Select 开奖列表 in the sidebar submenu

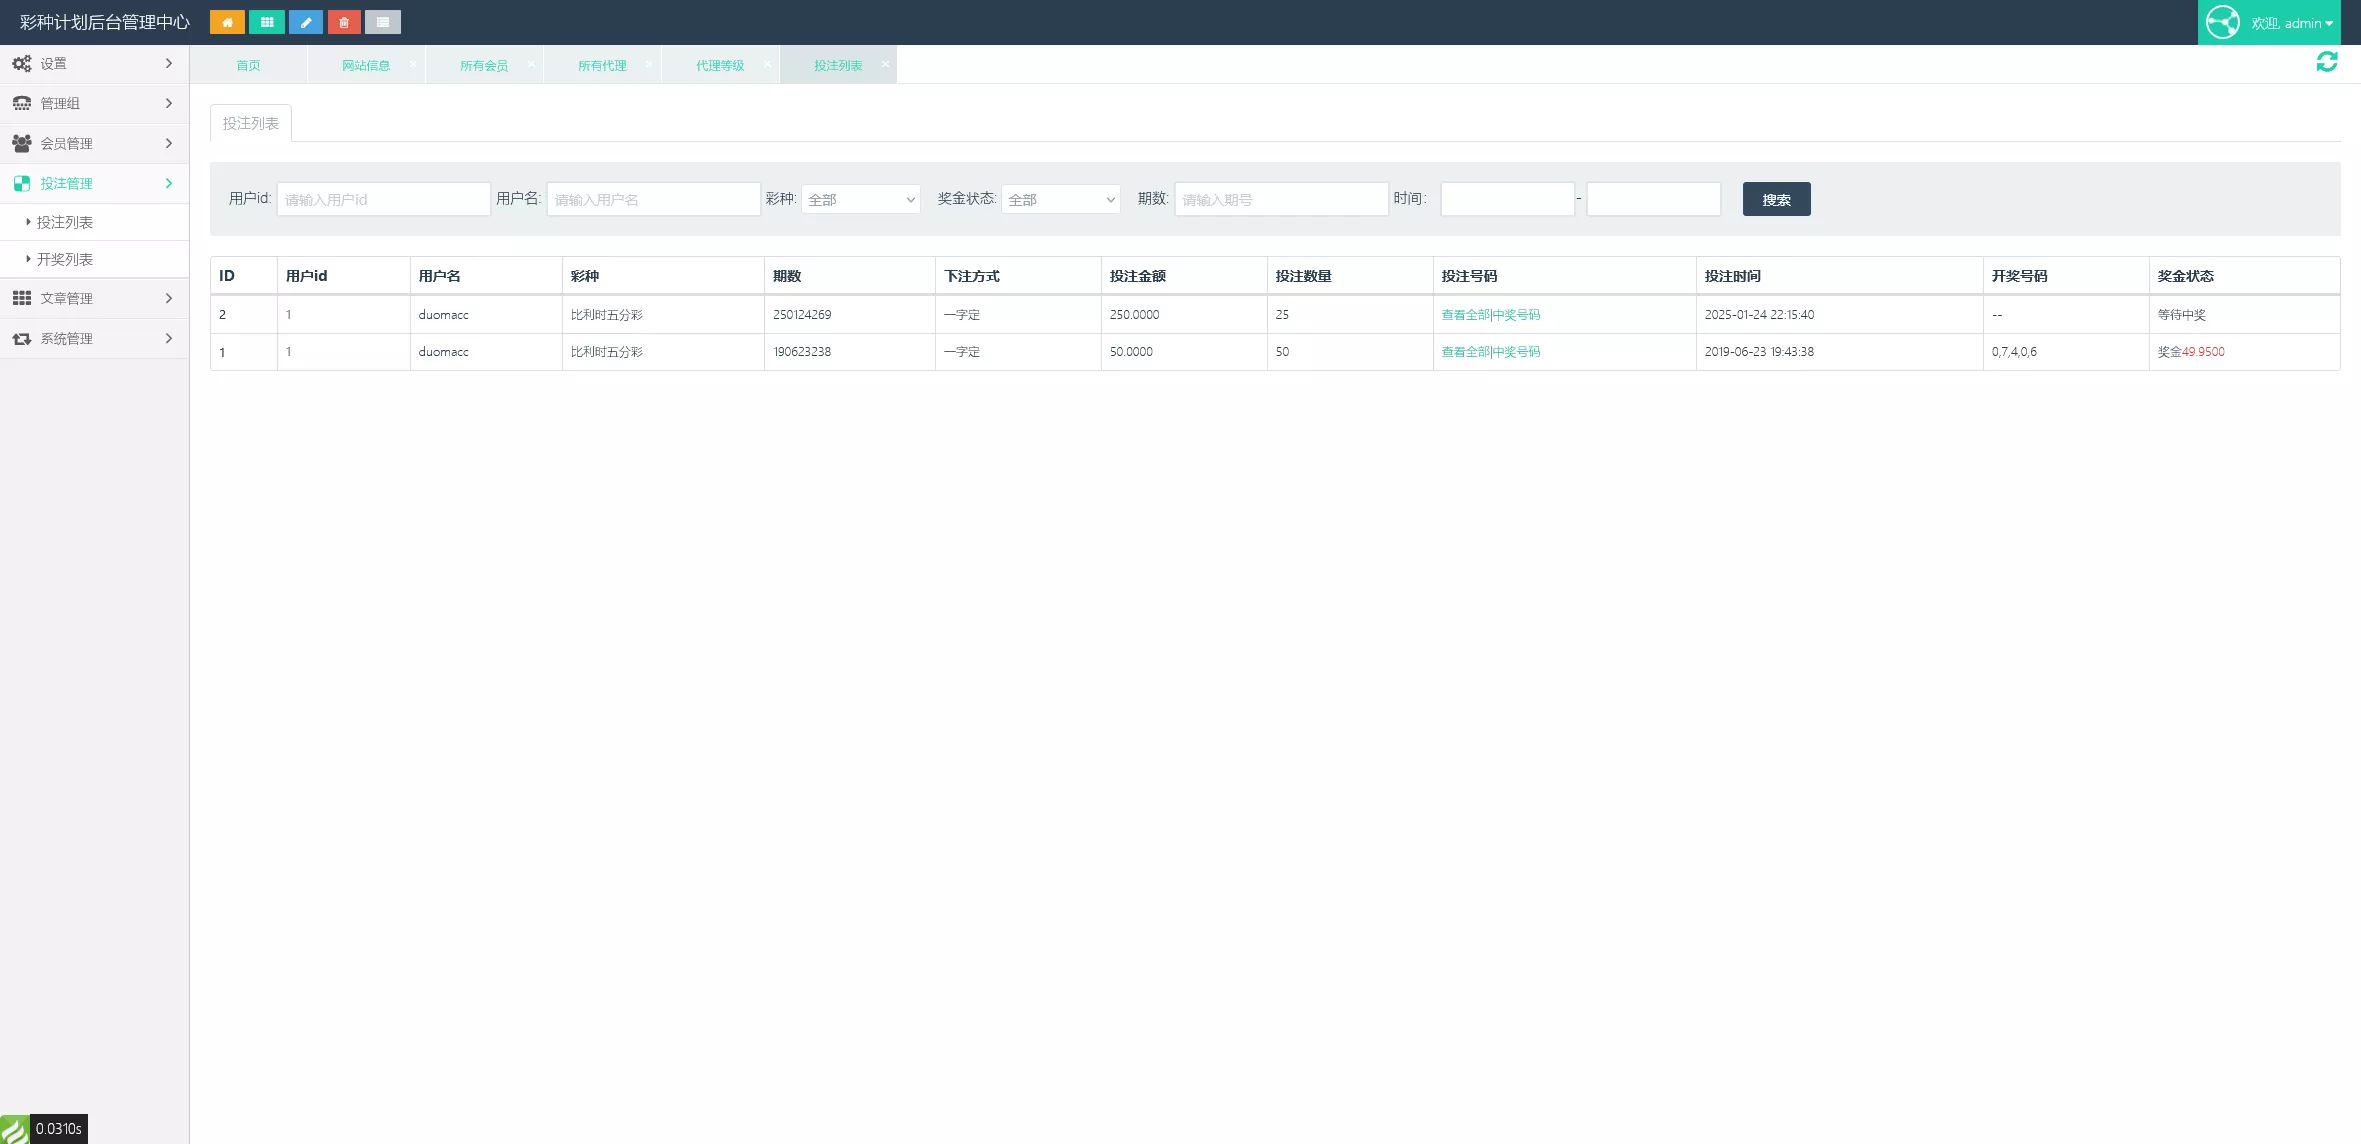point(65,259)
